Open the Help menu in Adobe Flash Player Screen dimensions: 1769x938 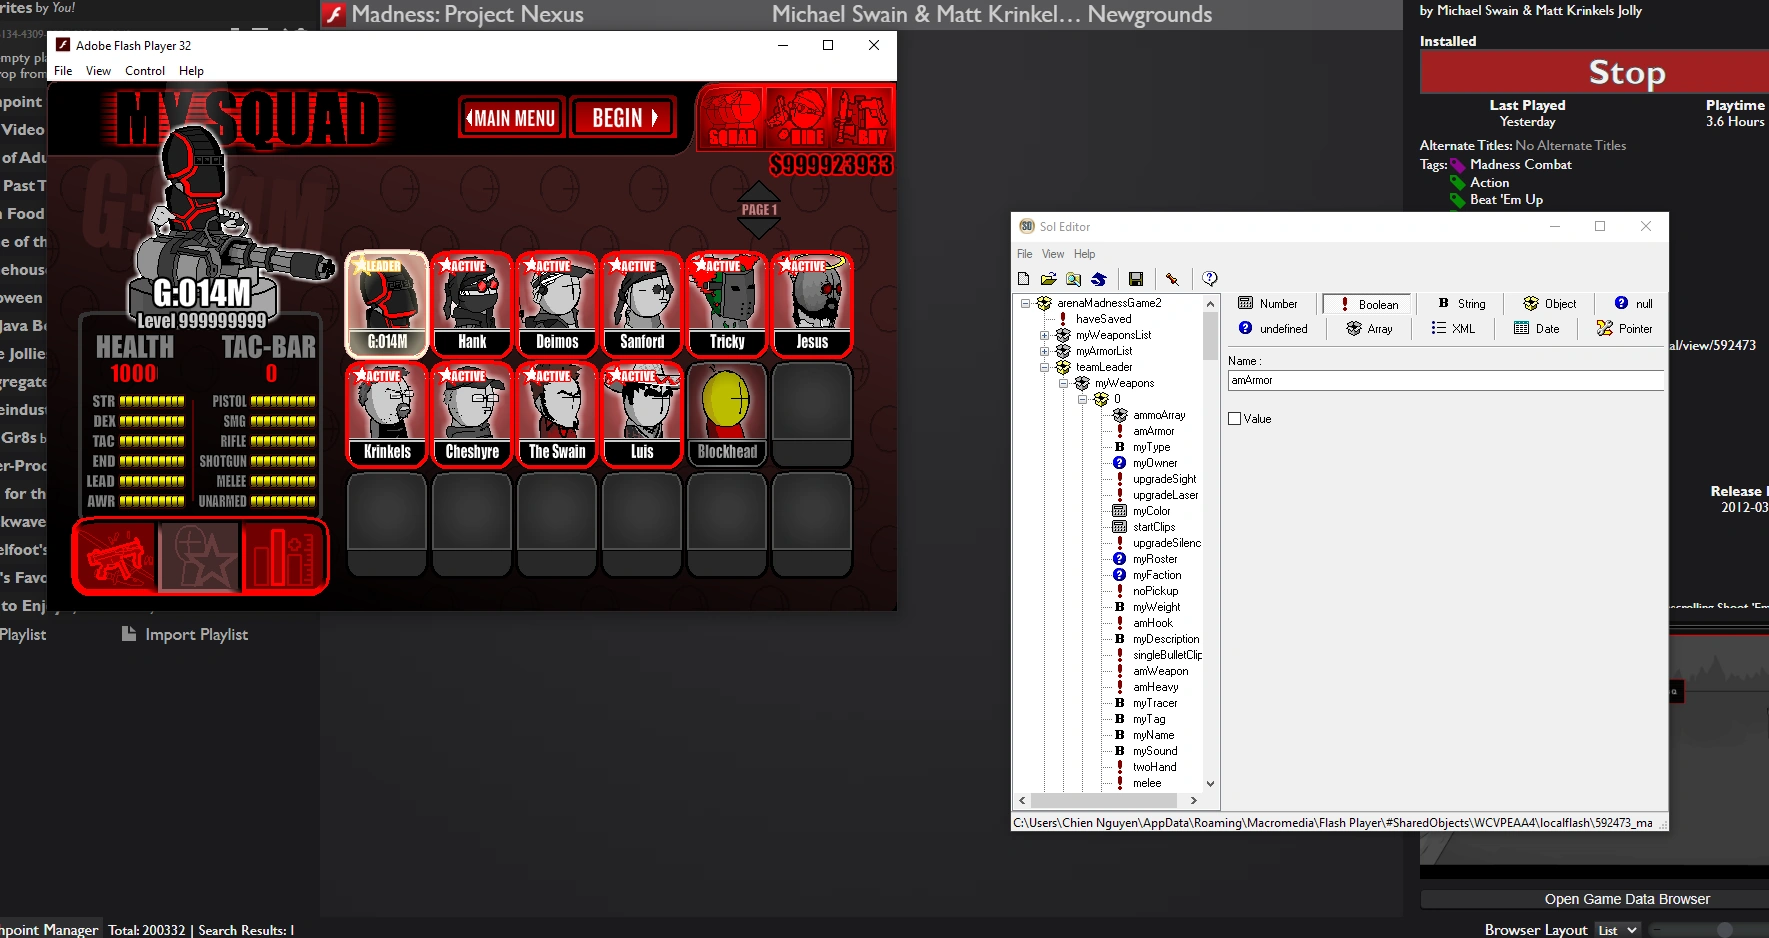tap(191, 71)
